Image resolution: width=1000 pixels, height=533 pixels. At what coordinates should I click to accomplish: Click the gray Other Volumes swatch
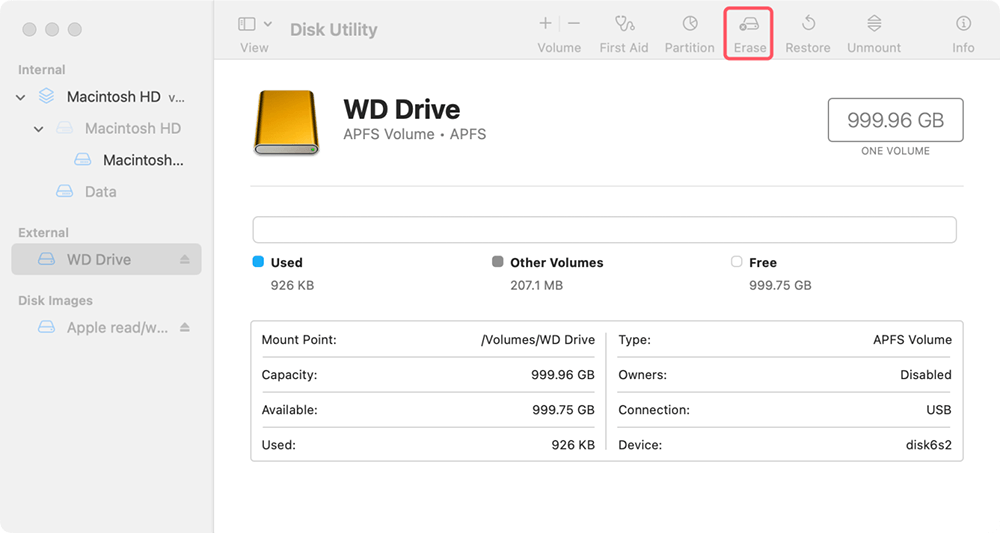click(497, 261)
